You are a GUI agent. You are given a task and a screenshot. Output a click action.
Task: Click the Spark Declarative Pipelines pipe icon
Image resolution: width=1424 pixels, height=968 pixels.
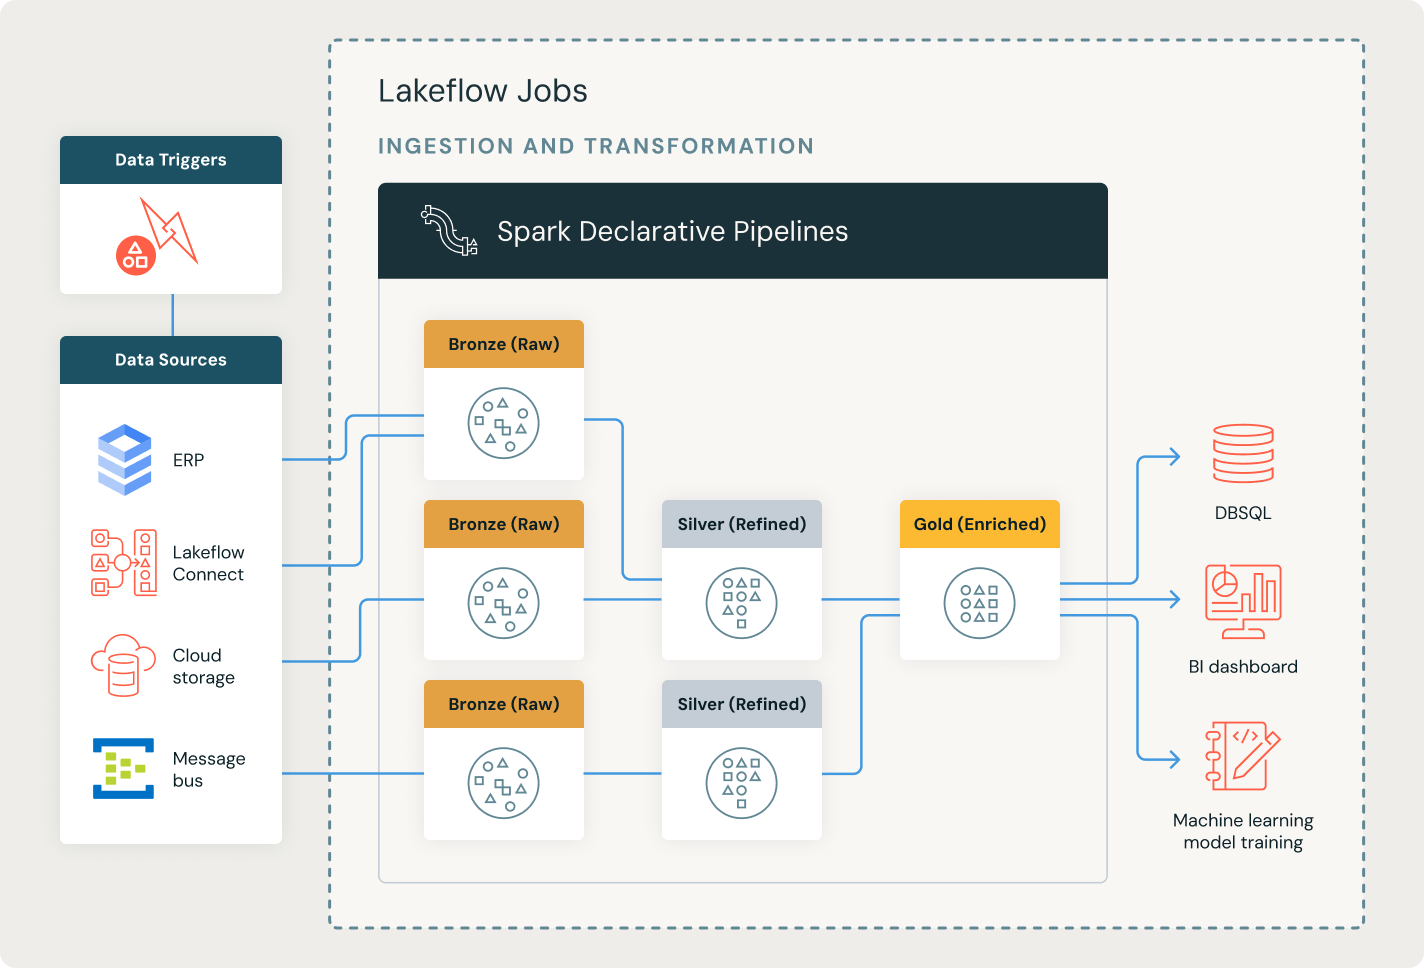449,231
